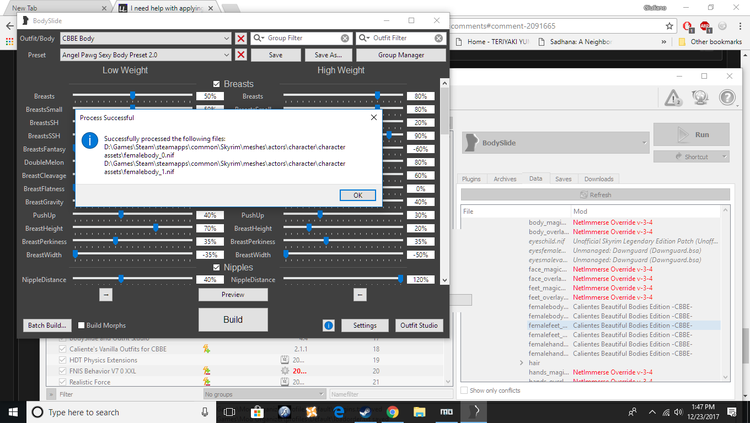
Task: Expand the hair folder in Data tab
Action: (521, 363)
